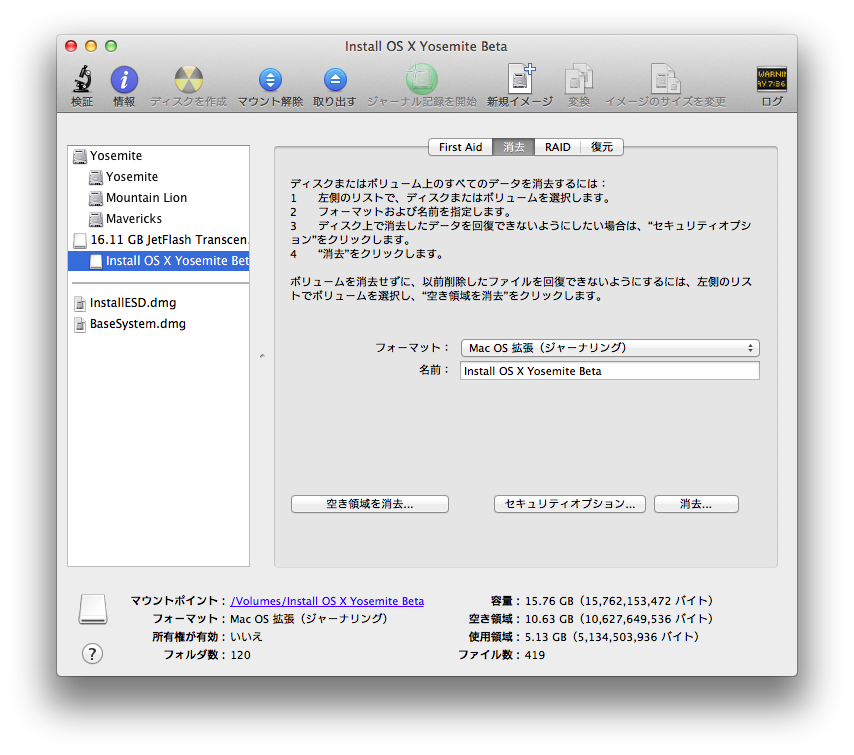
Task: Open the Info (情報) toolbar icon
Action: coord(124,80)
